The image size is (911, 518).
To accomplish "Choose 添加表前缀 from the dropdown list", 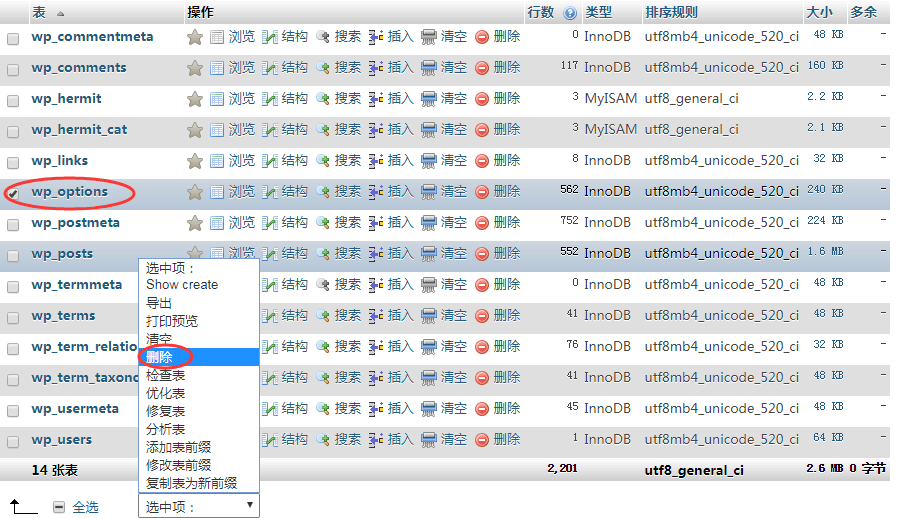I will pyautogui.click(x=199, y=447).
